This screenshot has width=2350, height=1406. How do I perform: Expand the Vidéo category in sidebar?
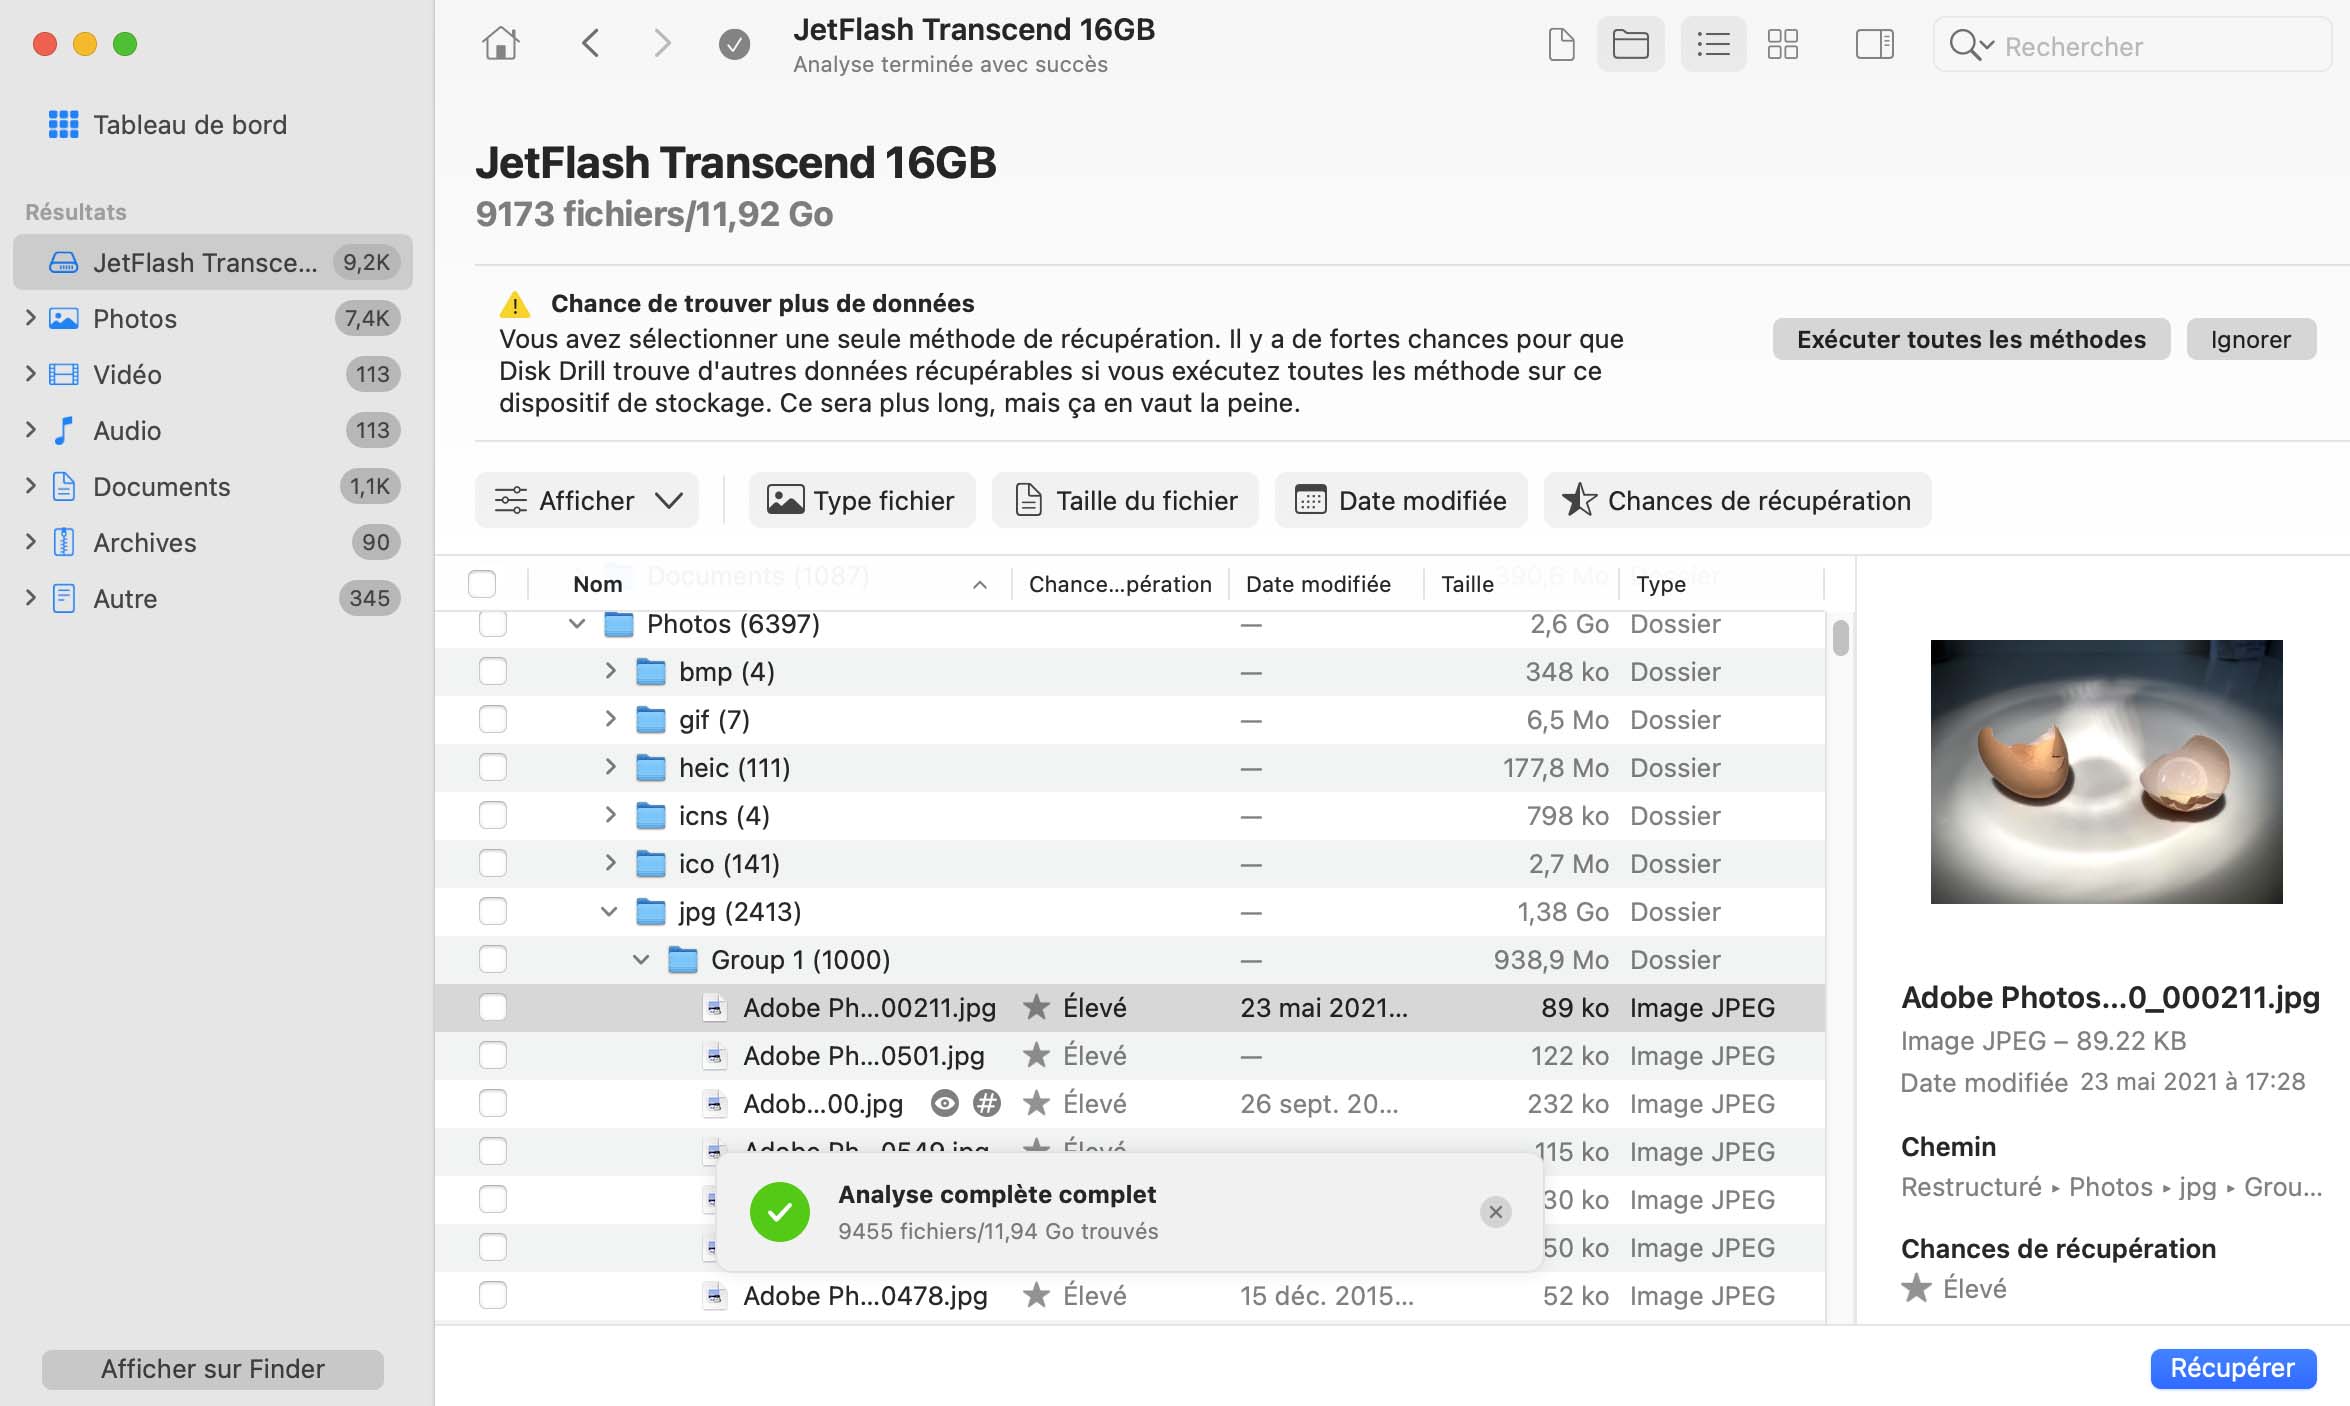30,374
